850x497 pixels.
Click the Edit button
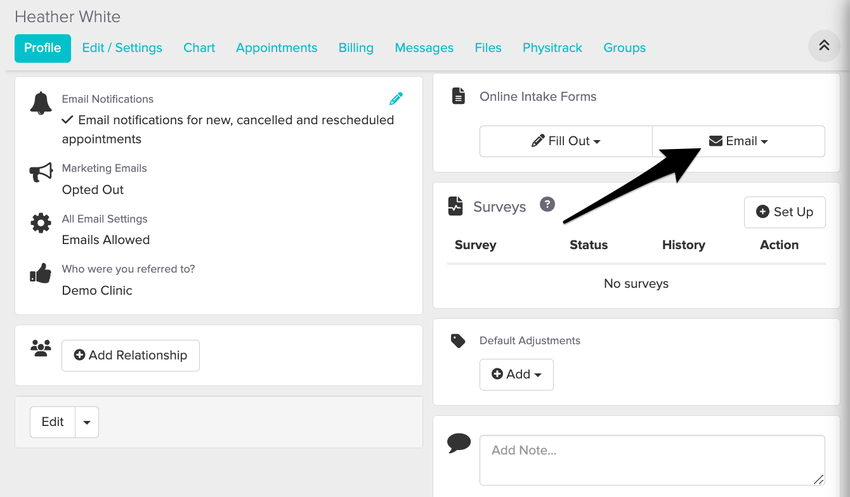coord(53,422)
